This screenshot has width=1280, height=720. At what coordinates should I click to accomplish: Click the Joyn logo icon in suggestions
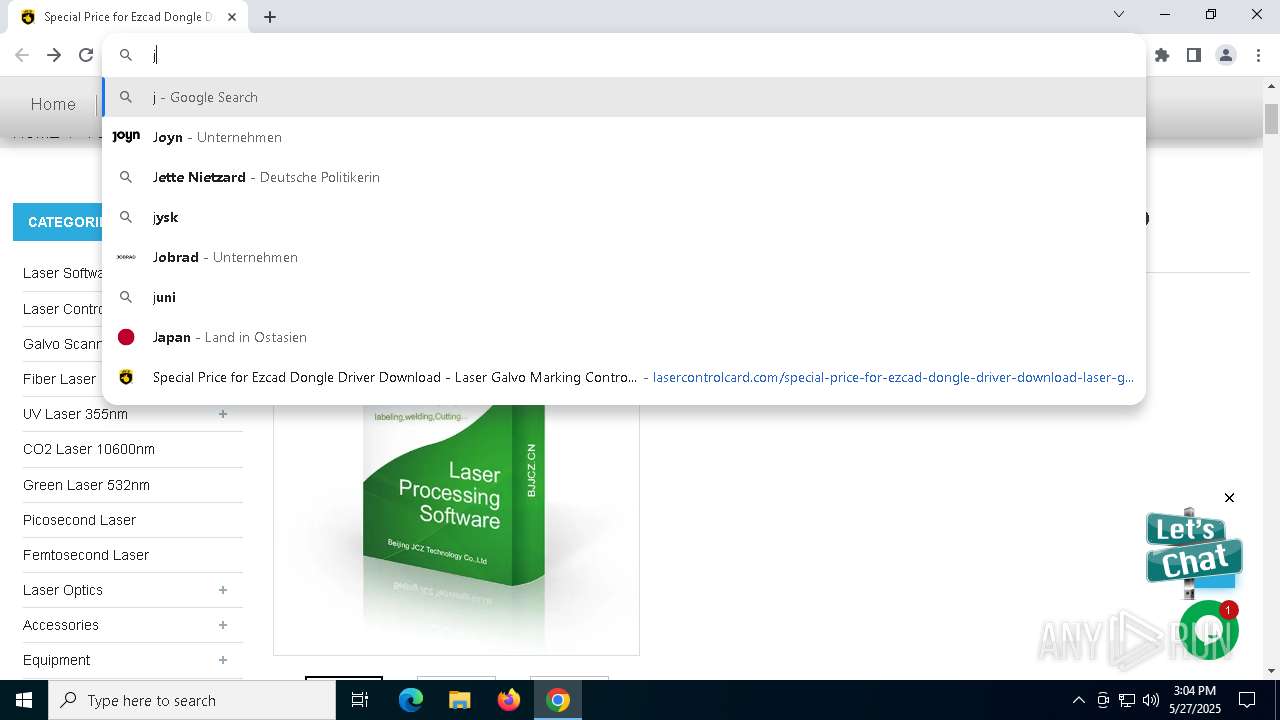(126, 137)
